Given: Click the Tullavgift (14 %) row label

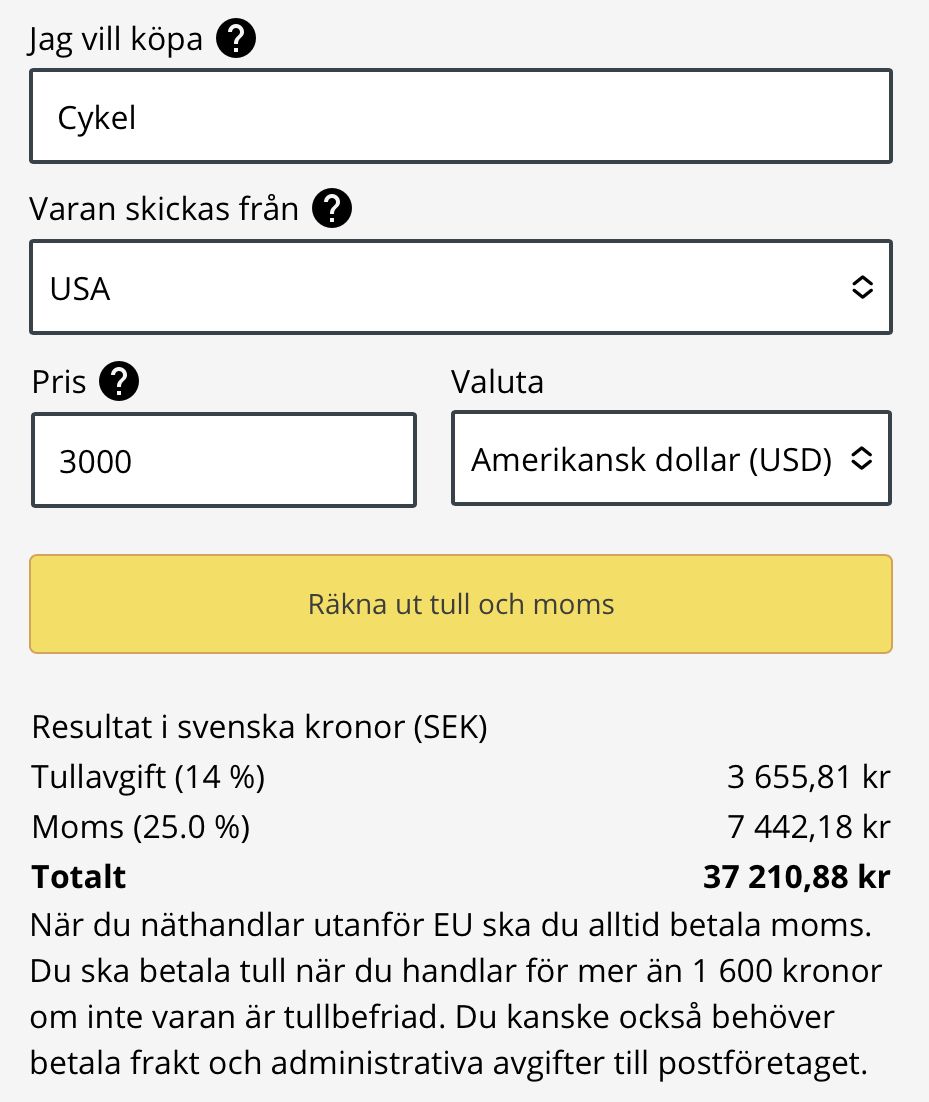Looking at the screenshot, I should pyautogui.click(x=148, y=777).
